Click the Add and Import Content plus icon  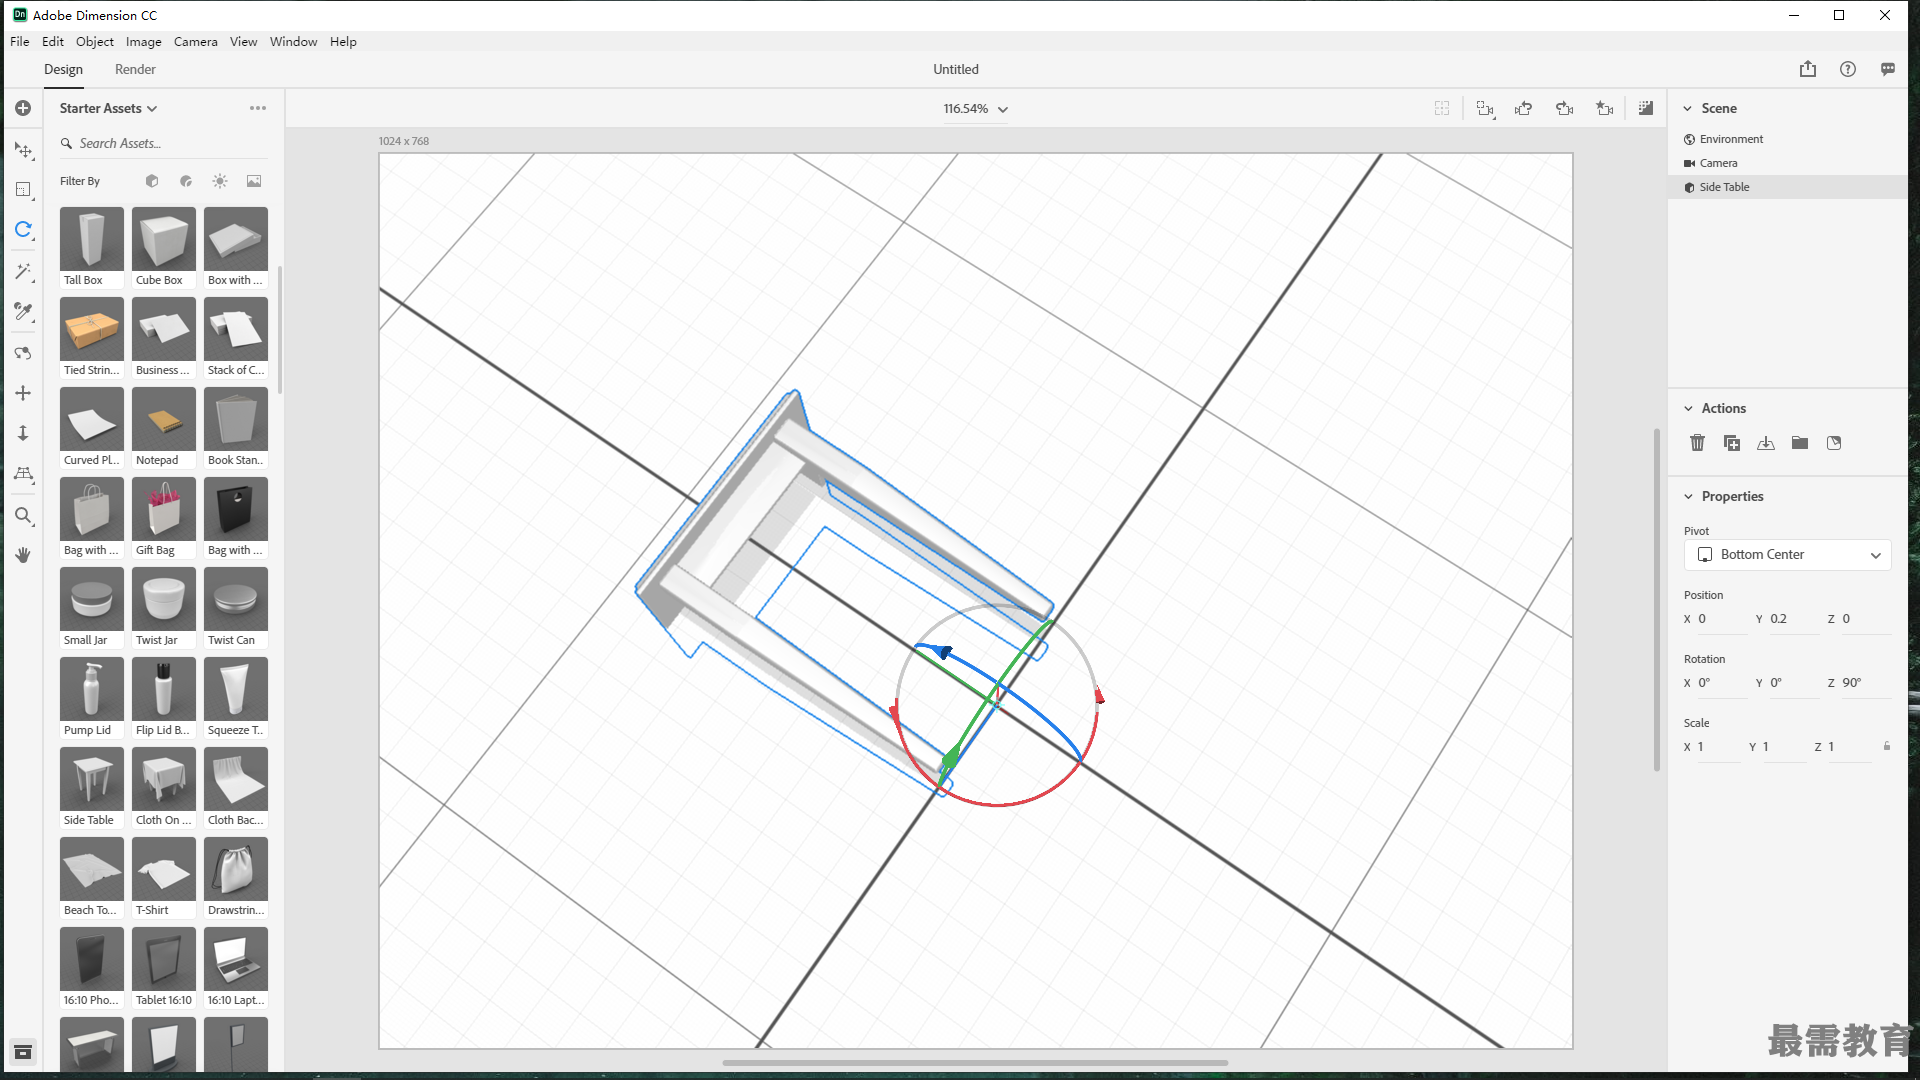(x=23, y=108)
